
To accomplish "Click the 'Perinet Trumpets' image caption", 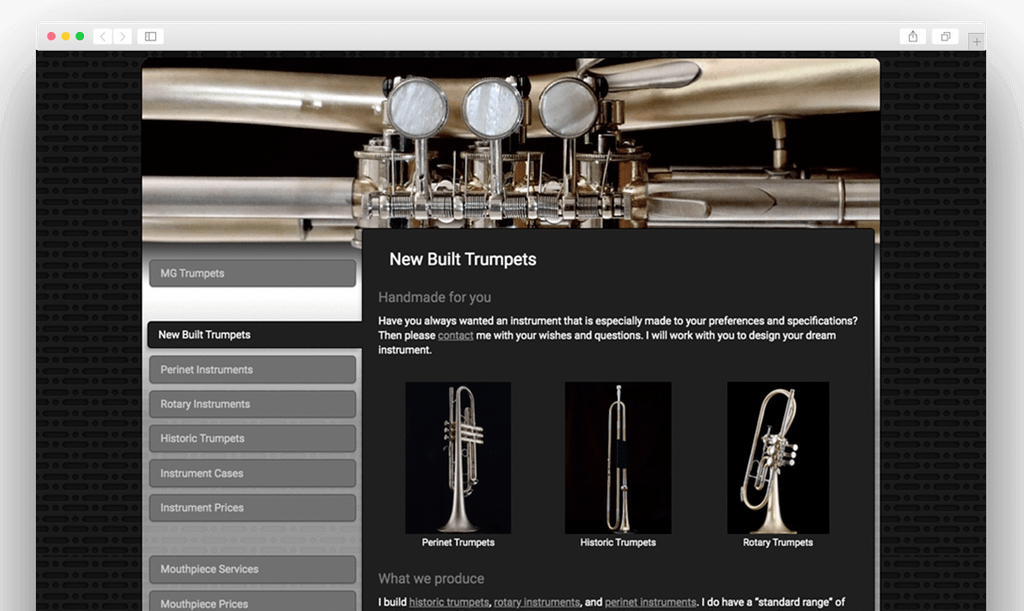I will tap(458, 542).
